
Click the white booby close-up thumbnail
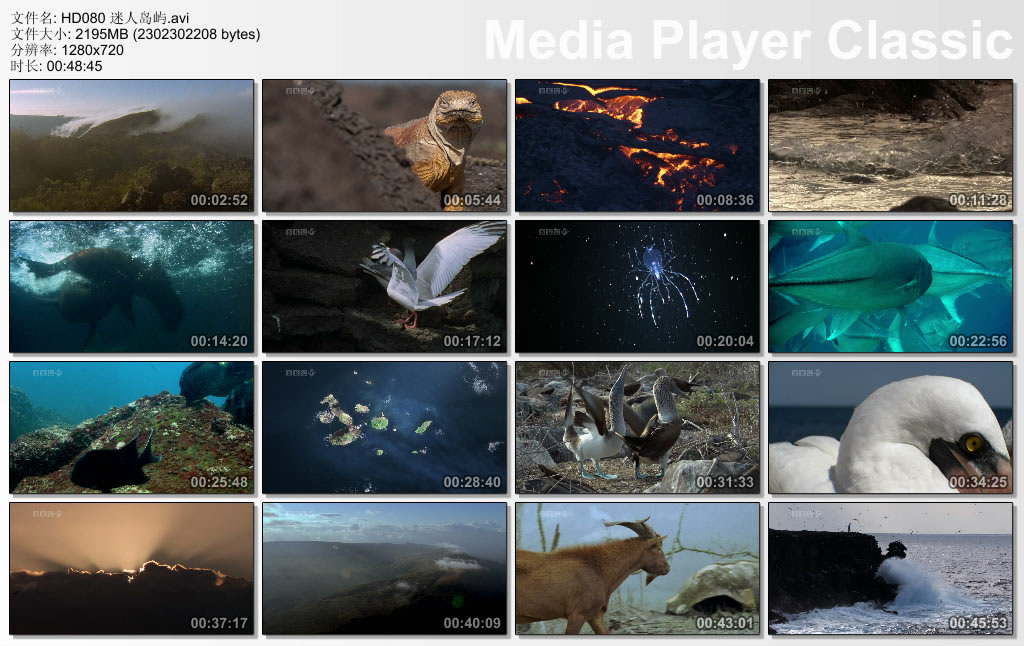(890, 428)
